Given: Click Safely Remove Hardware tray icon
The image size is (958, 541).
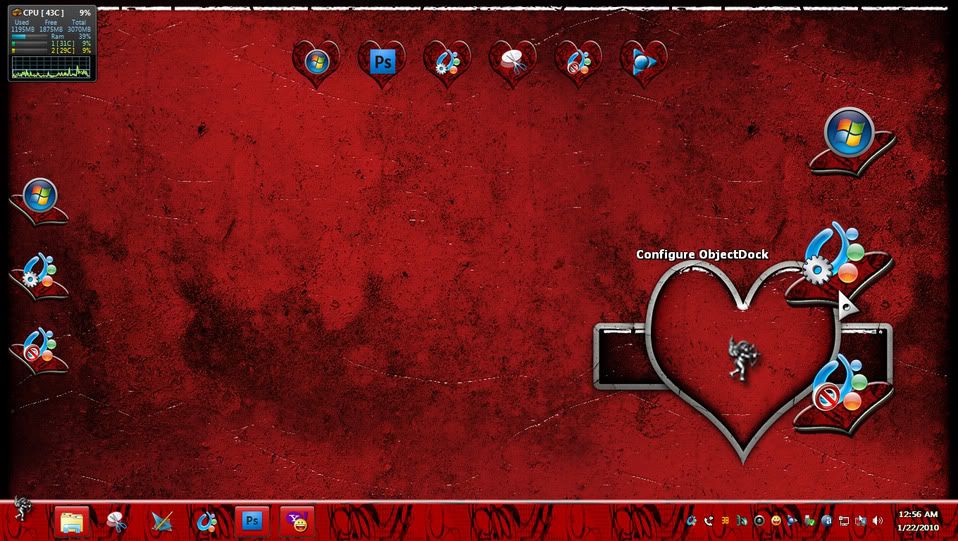Looking at the screenshot, I should [x=810, y=521].
